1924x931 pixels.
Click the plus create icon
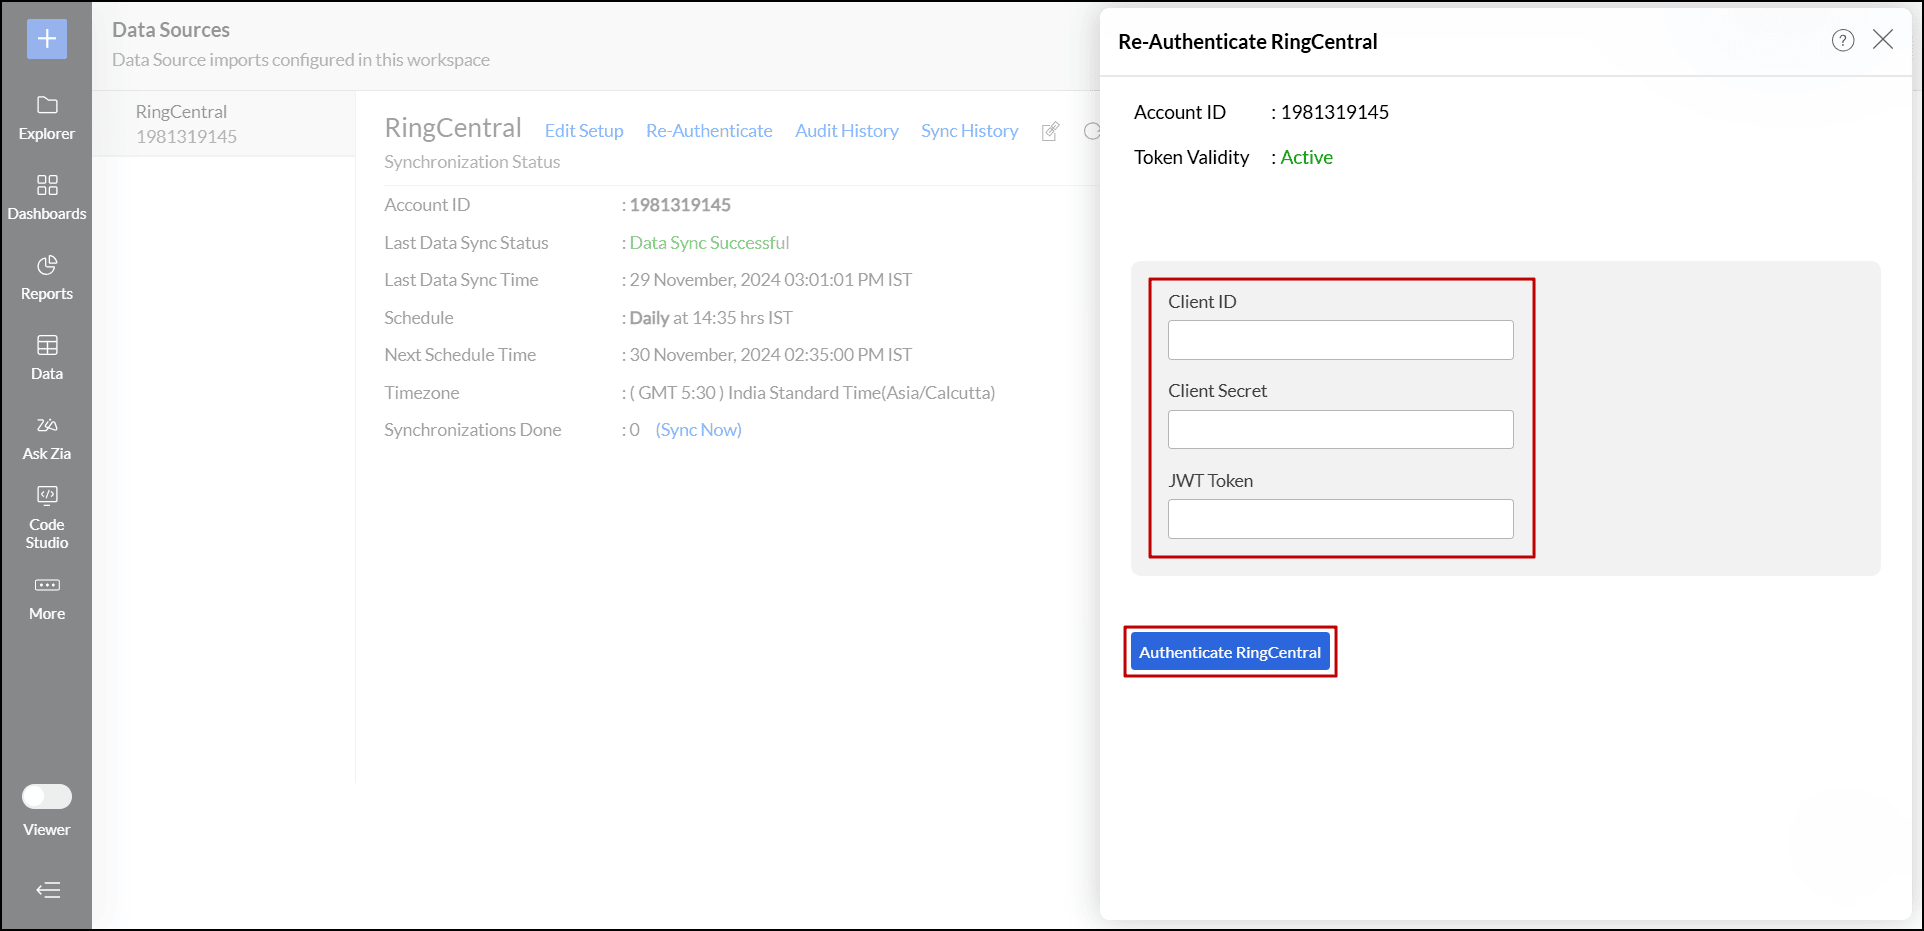pyautogui.click(x=46, y=39)
